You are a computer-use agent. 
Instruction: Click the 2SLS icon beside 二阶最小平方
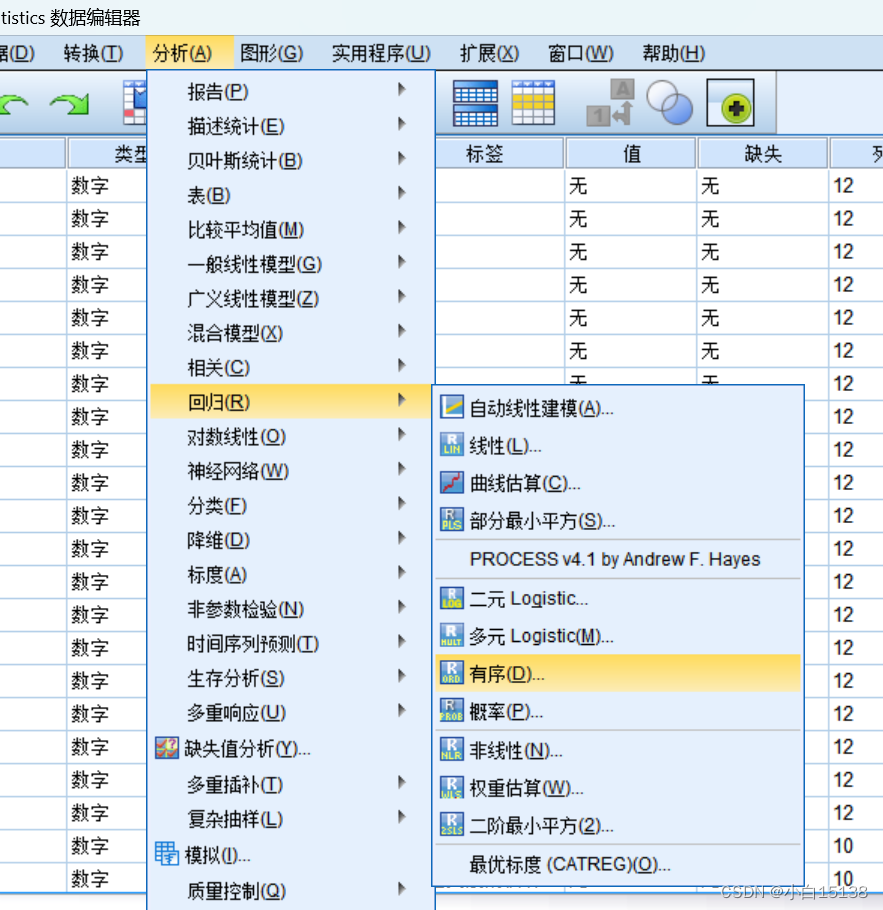click(x=452, y=824)
